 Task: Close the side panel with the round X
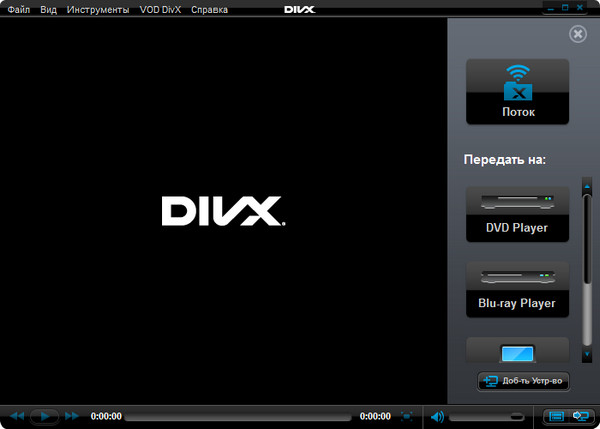577,34
